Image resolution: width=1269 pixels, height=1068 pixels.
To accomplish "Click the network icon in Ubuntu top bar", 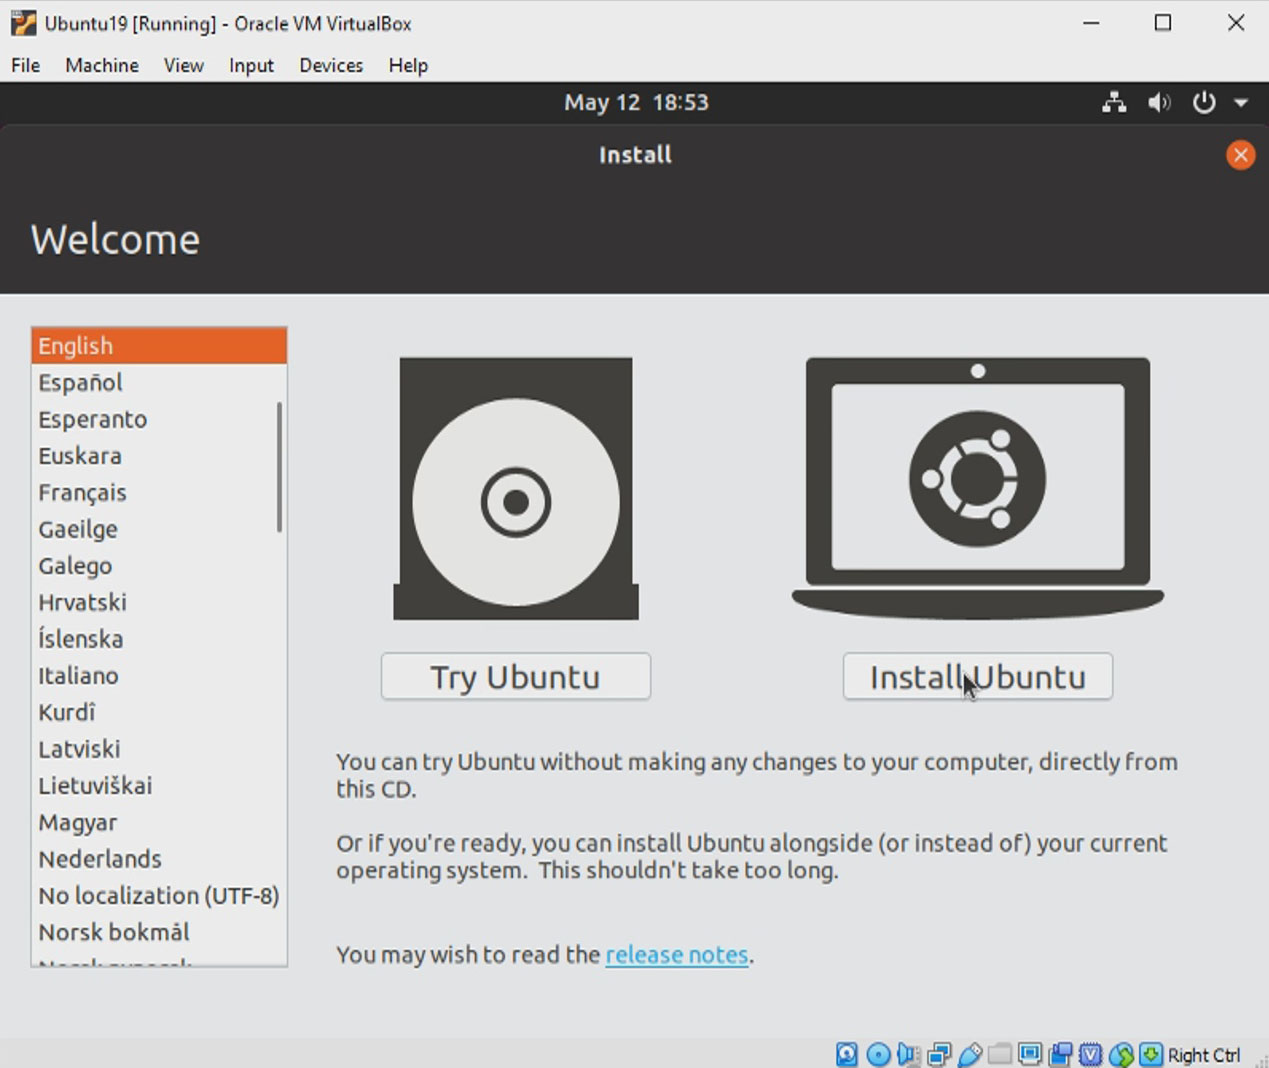I will (1114, 102).
